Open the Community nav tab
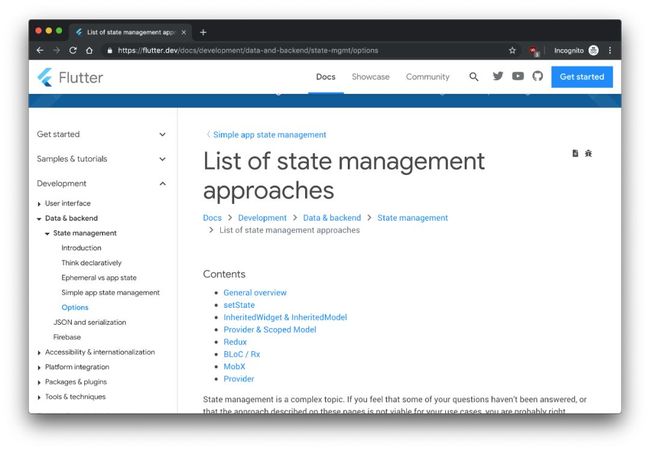The width and height of the screenshot is (650, 451). (x=428, y=77)
